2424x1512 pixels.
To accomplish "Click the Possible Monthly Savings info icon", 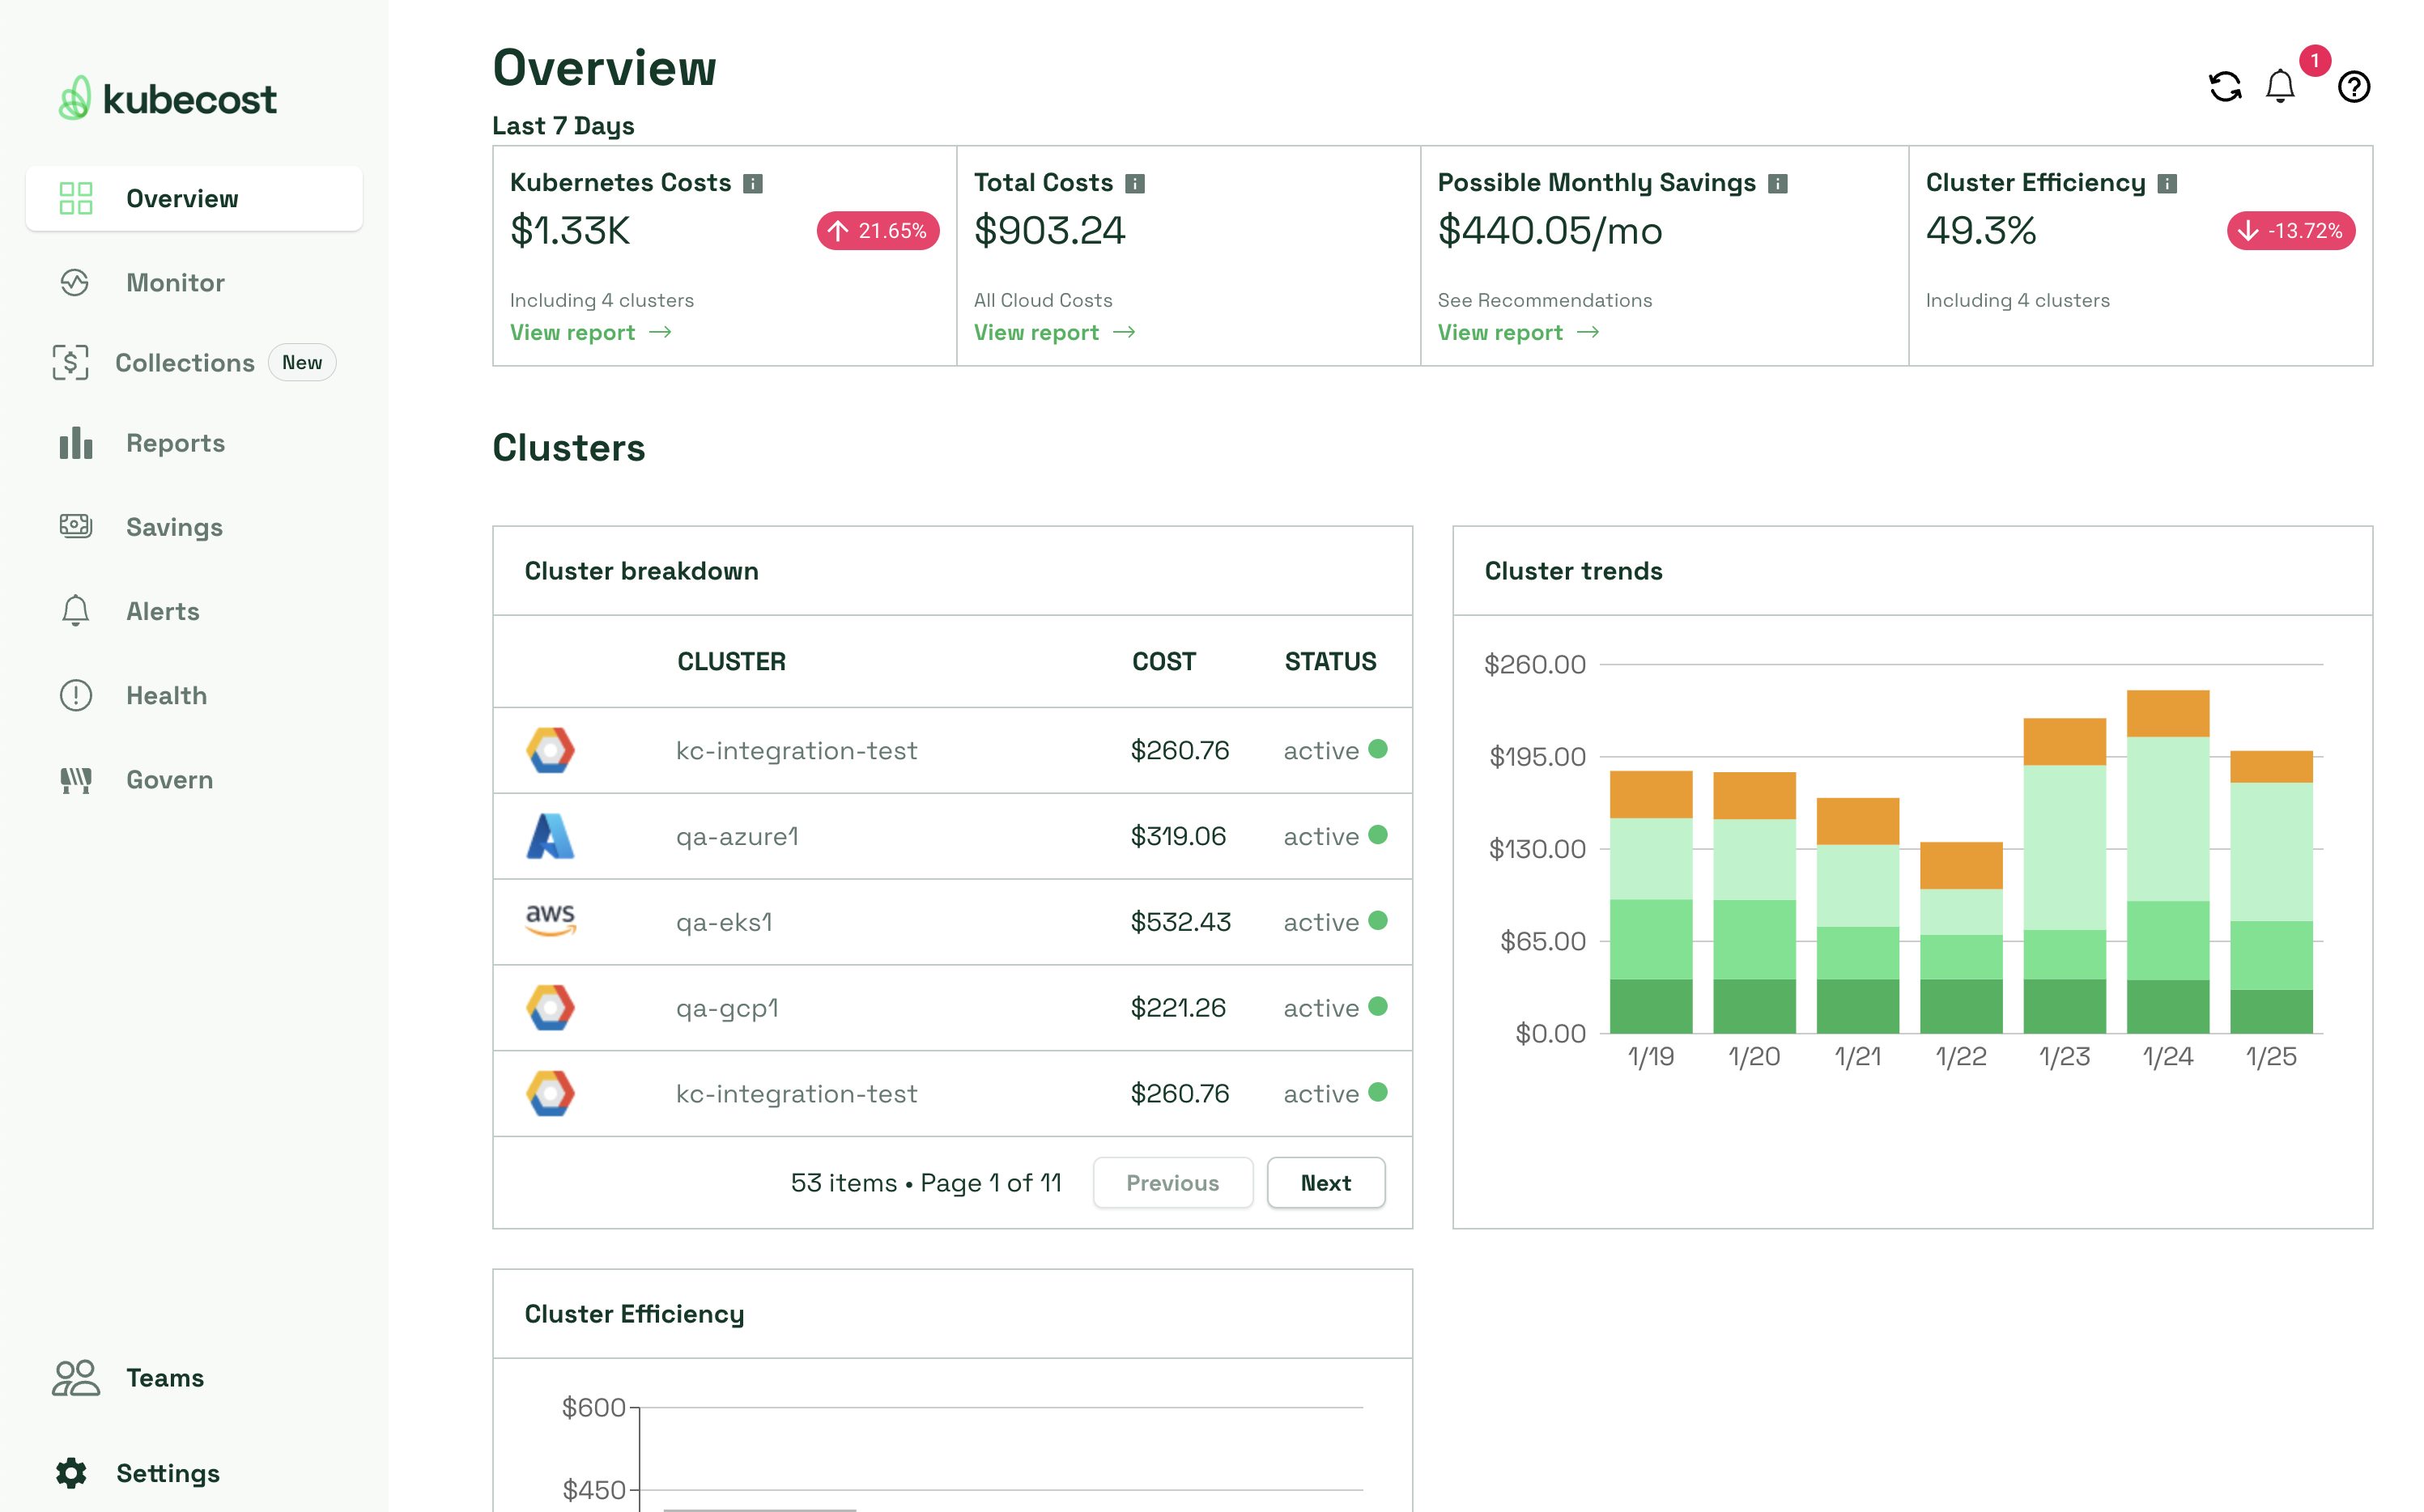I will click(1778, 183).
